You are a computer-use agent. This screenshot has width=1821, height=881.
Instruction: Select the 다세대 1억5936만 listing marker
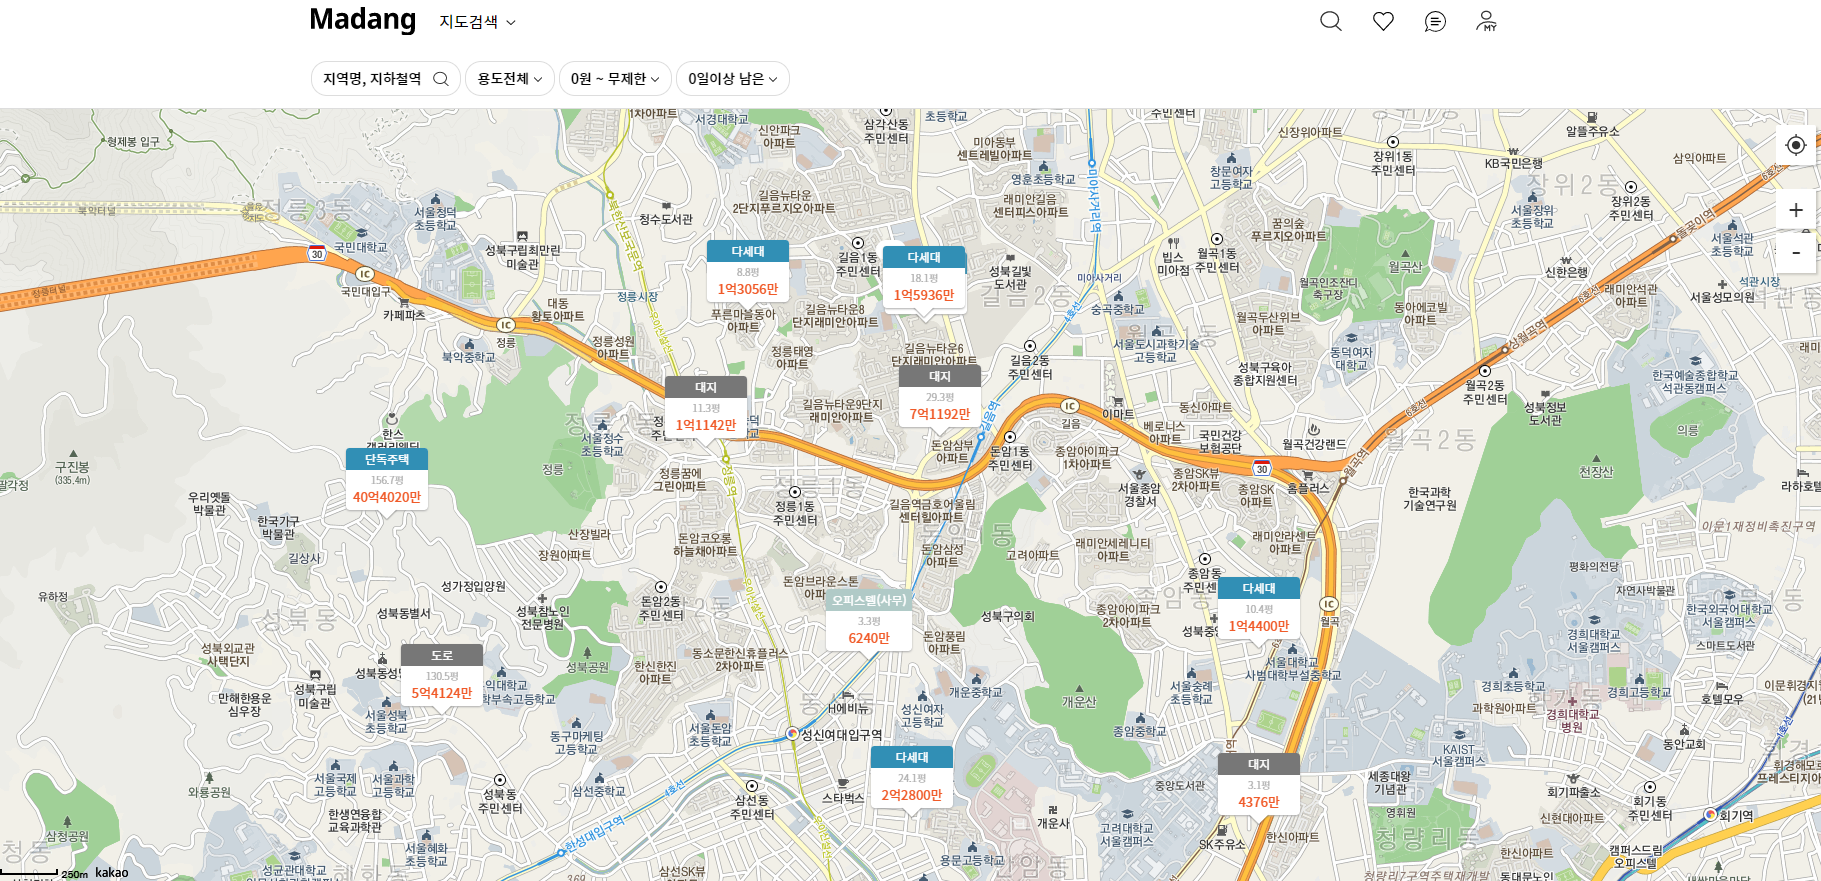coord(924,278)
